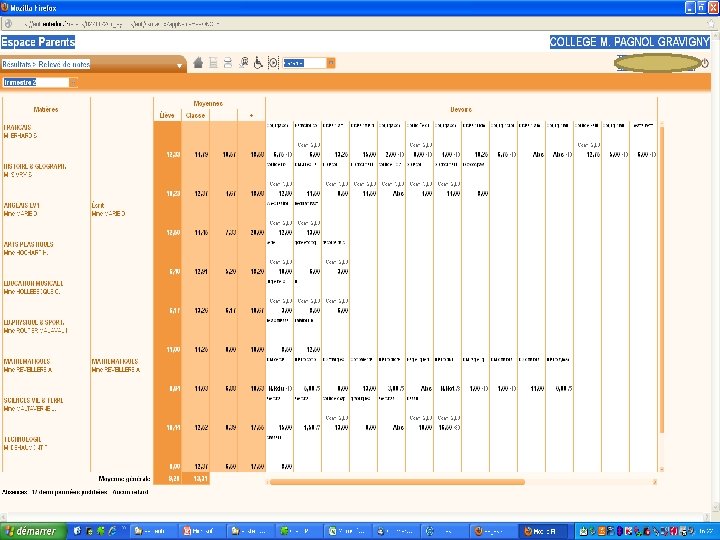Select the TECHNOLOGIE subject row

tap(22, 439)
